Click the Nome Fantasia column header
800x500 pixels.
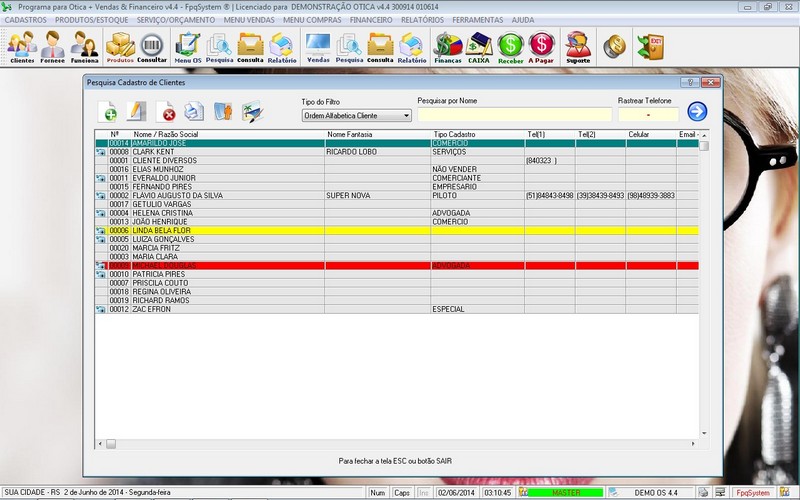(x=378, y=134)
